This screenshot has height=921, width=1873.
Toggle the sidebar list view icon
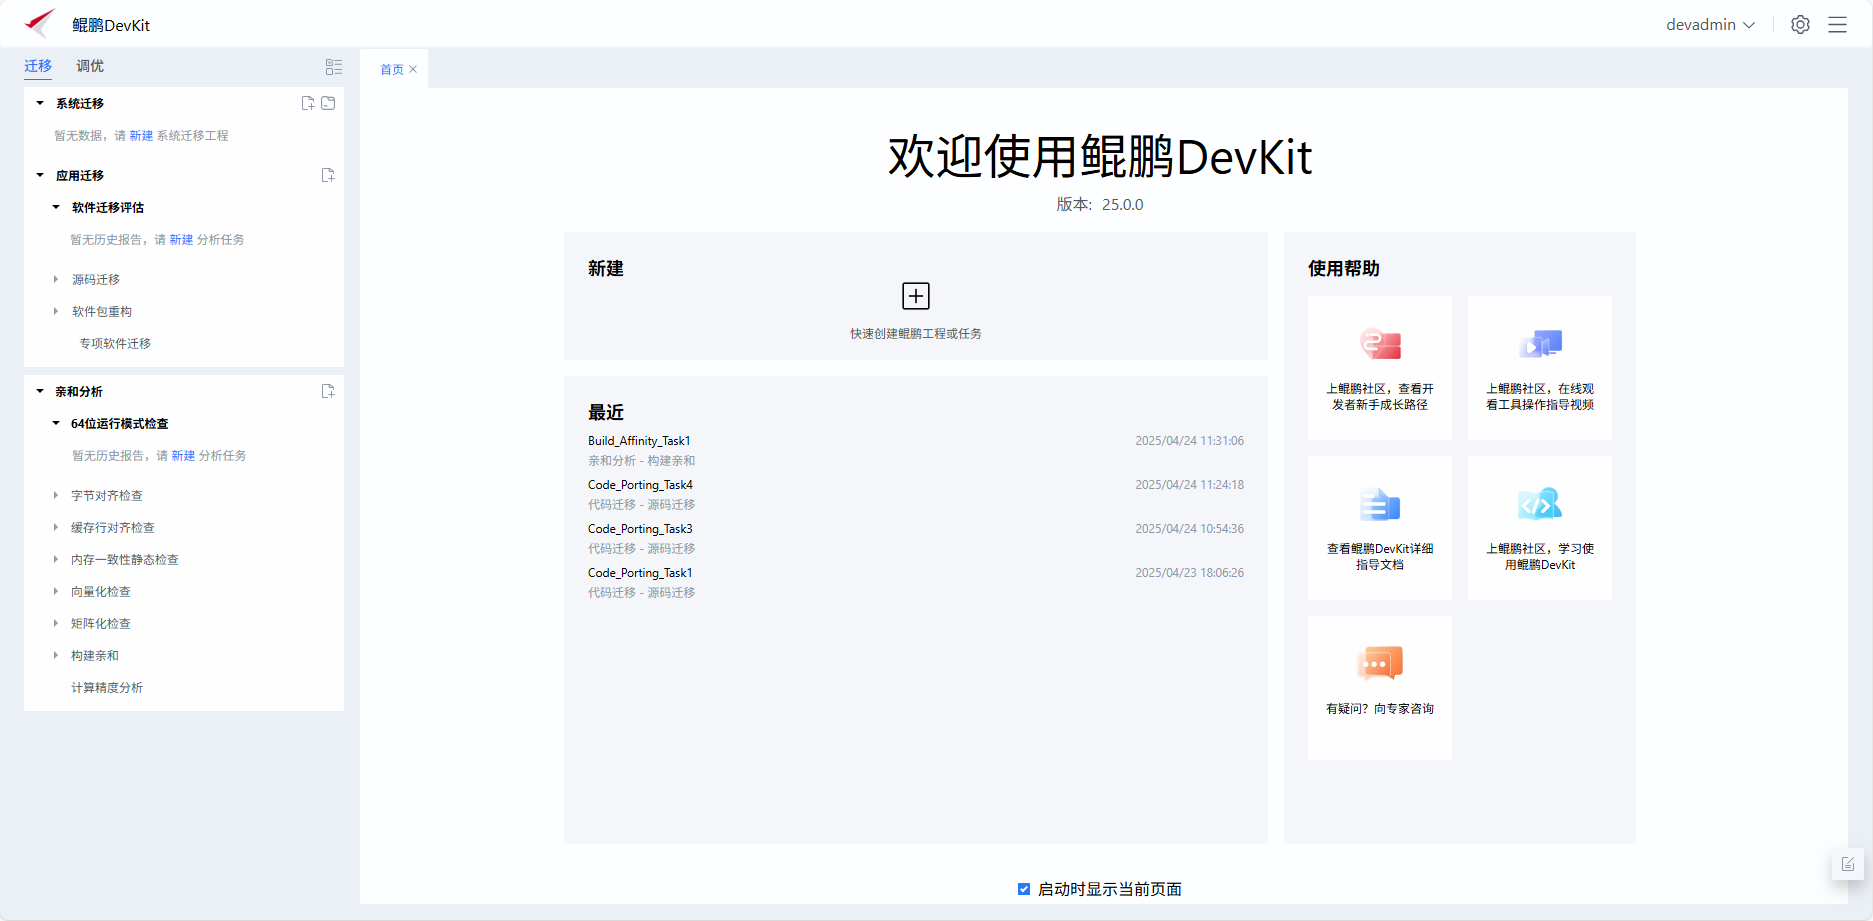334,67
